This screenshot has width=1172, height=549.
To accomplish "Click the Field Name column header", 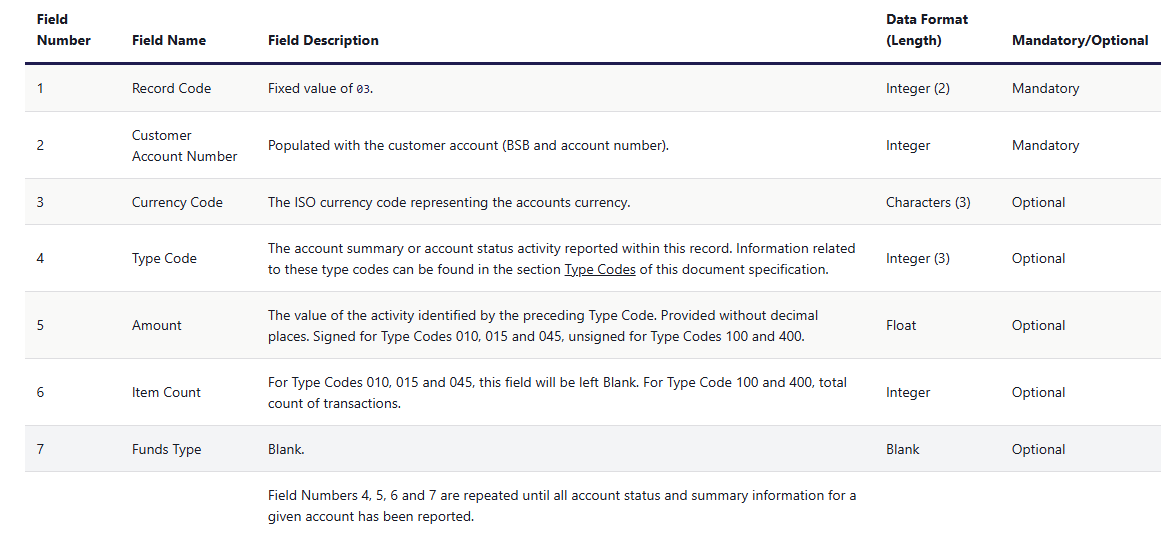I will [x=168, y=41].
